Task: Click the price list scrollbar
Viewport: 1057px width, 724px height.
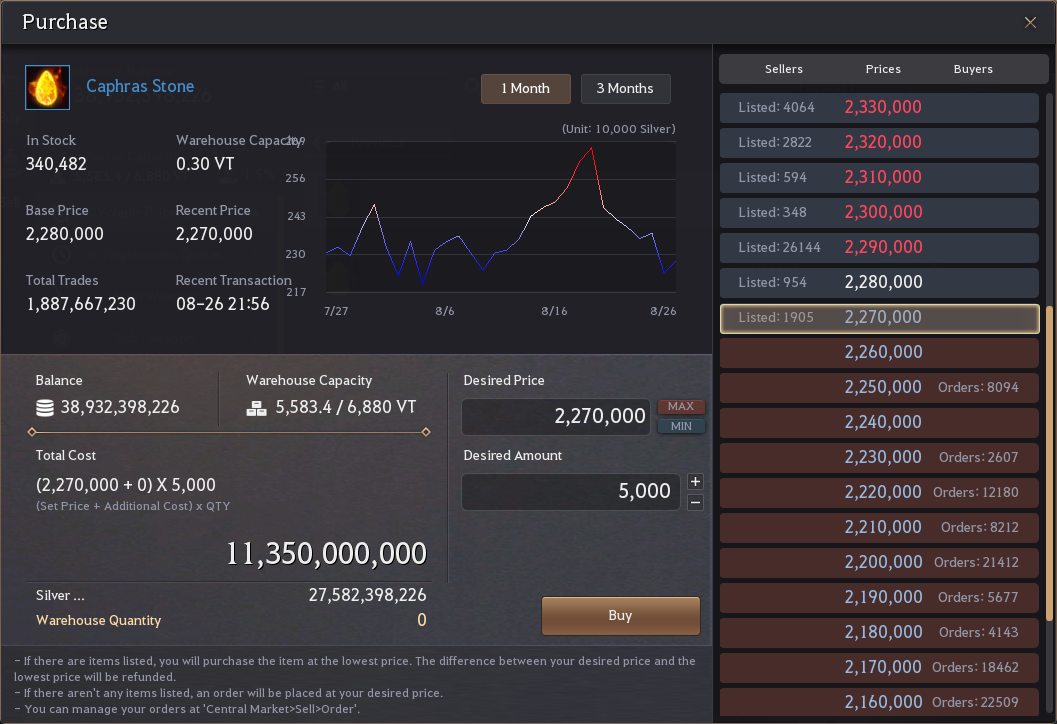Action: click(x=1049, y=460)
